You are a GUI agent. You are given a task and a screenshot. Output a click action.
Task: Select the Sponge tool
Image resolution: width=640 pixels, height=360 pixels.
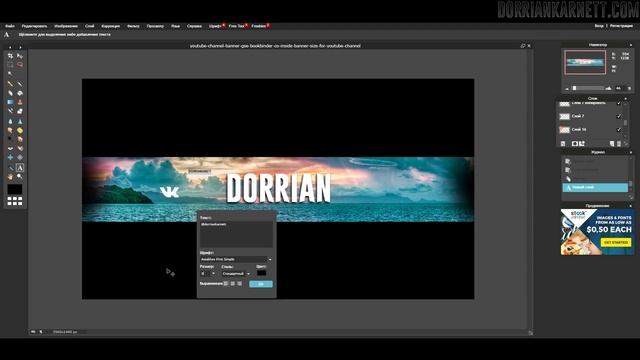(x=20, y=131)
